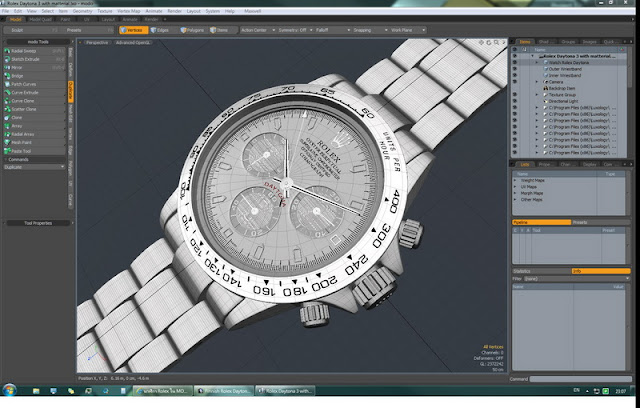640x408 pixels.
Task: Expand the UV Maps list entry
Action: click(515, 186)
